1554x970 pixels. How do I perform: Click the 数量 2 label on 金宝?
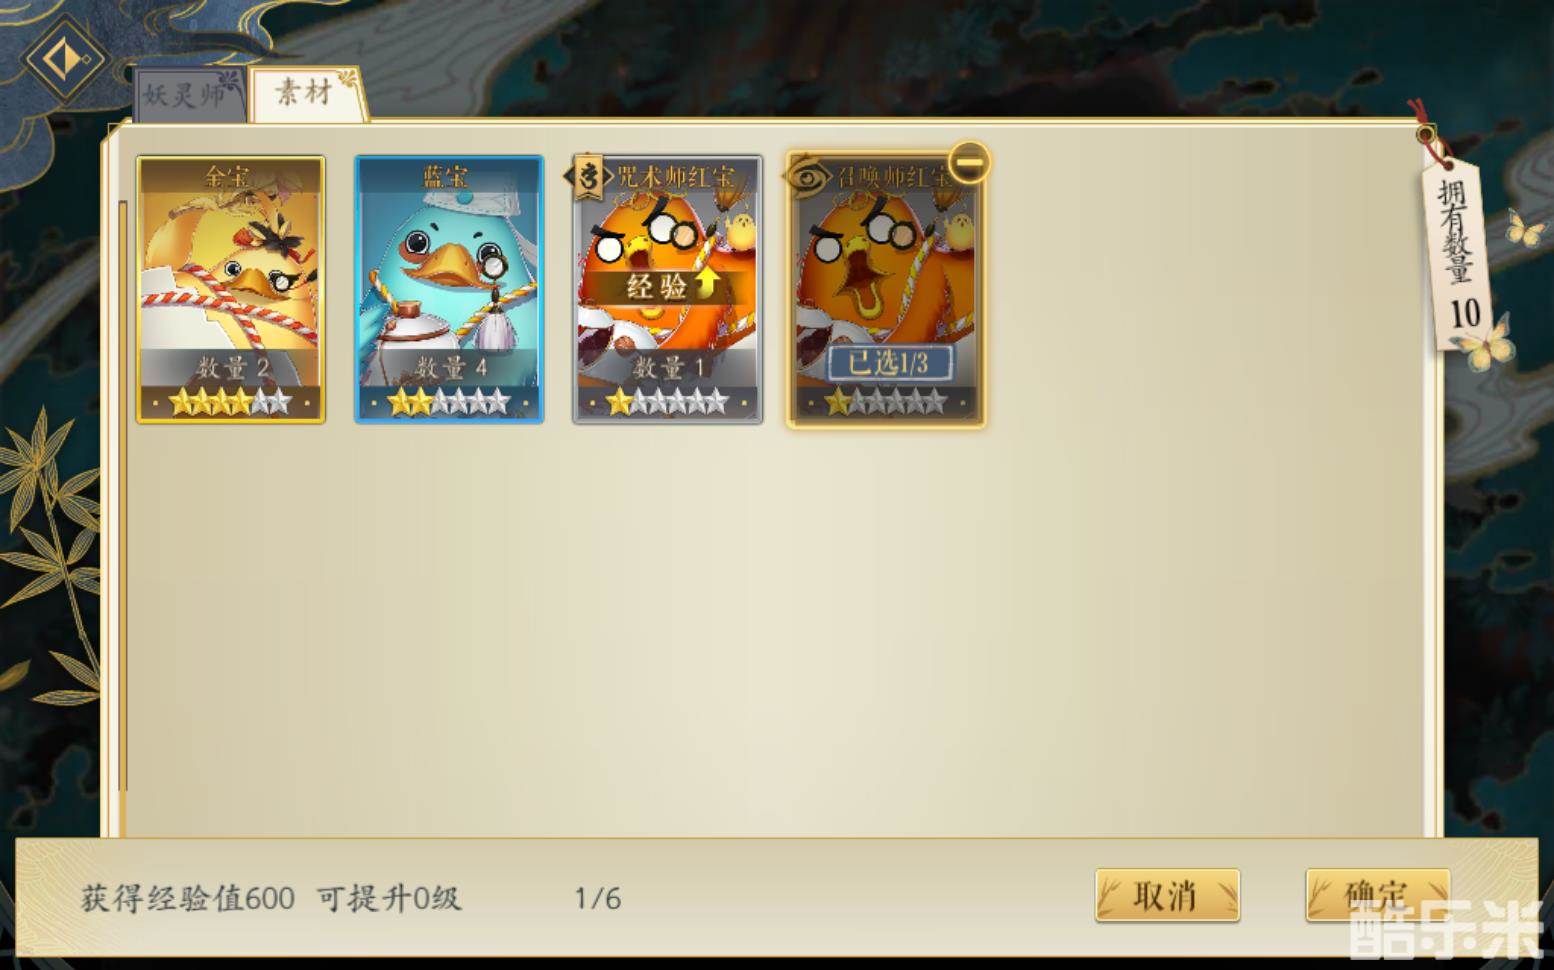[x=232, y=367]
